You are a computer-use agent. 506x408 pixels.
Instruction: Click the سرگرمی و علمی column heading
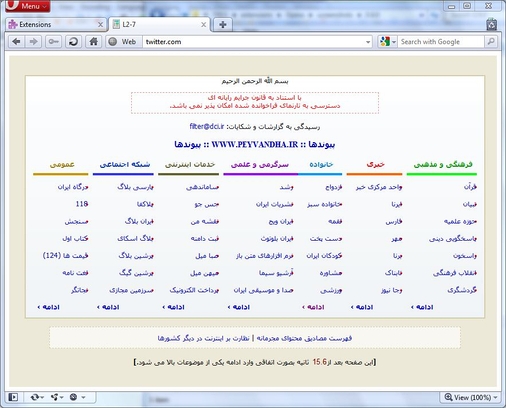click(x=260, y=164)
